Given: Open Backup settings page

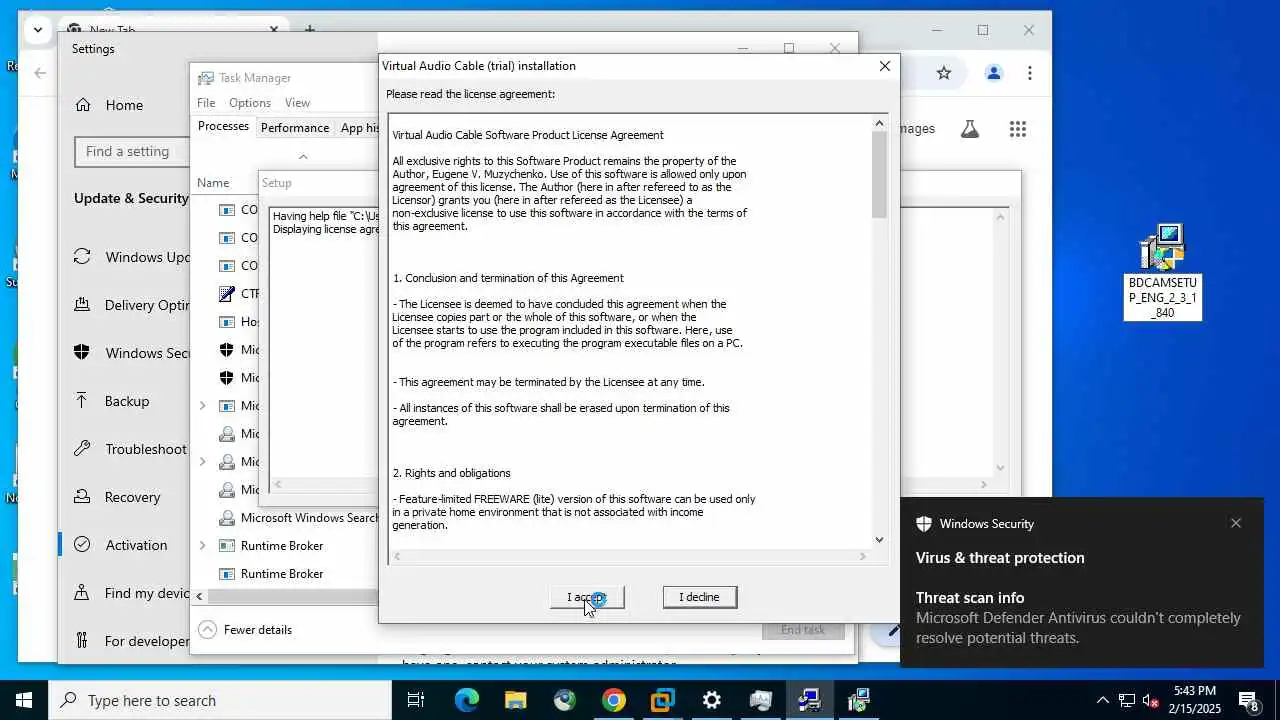Looking at the screenshot, I should point(126,401).
